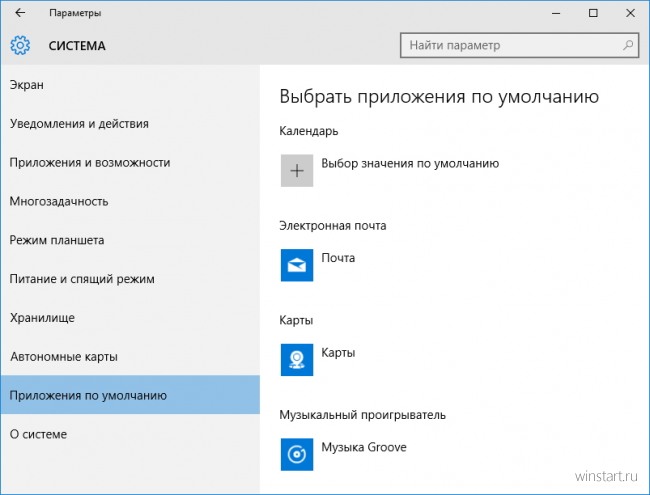650x495 pixels.
Task: Open Режим планшета settings
Action: (57, 240)
